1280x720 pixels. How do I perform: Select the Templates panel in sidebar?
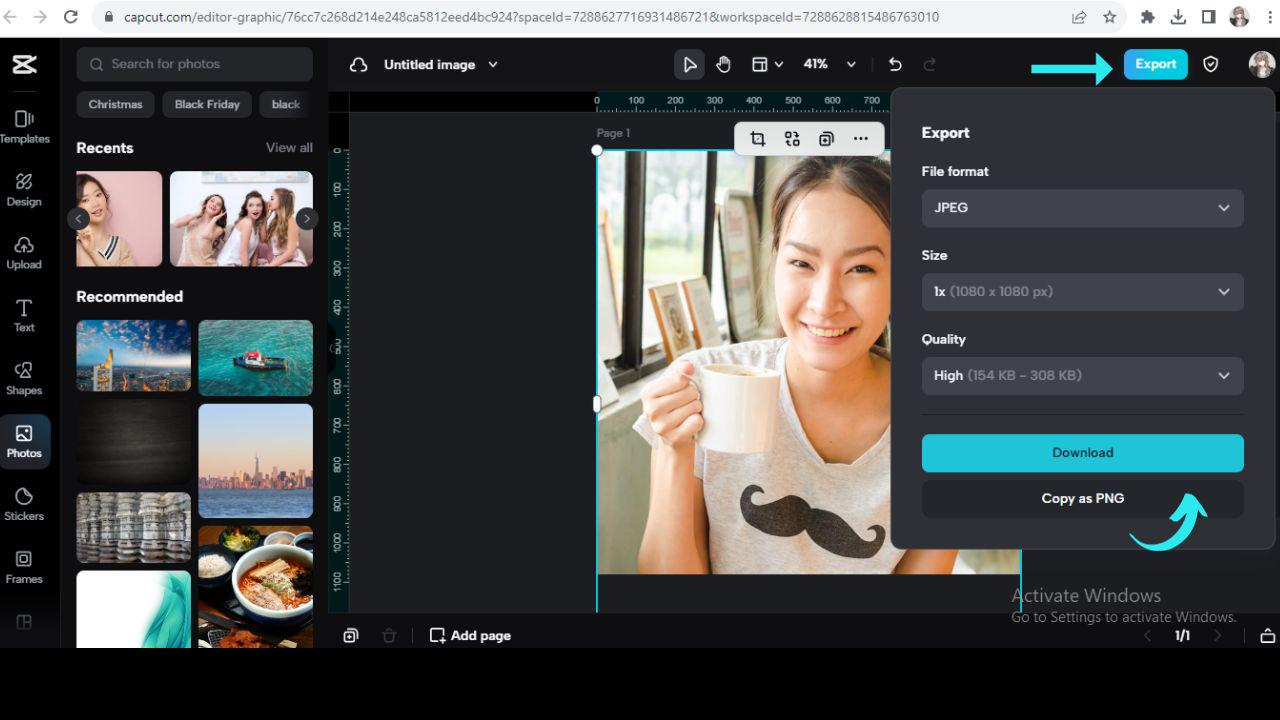click(x=24, y=128)
